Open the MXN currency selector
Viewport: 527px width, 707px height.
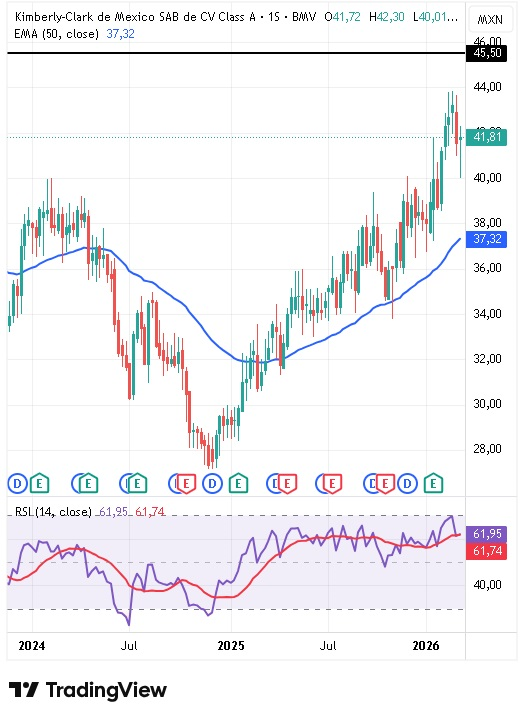tap(490, 19)
